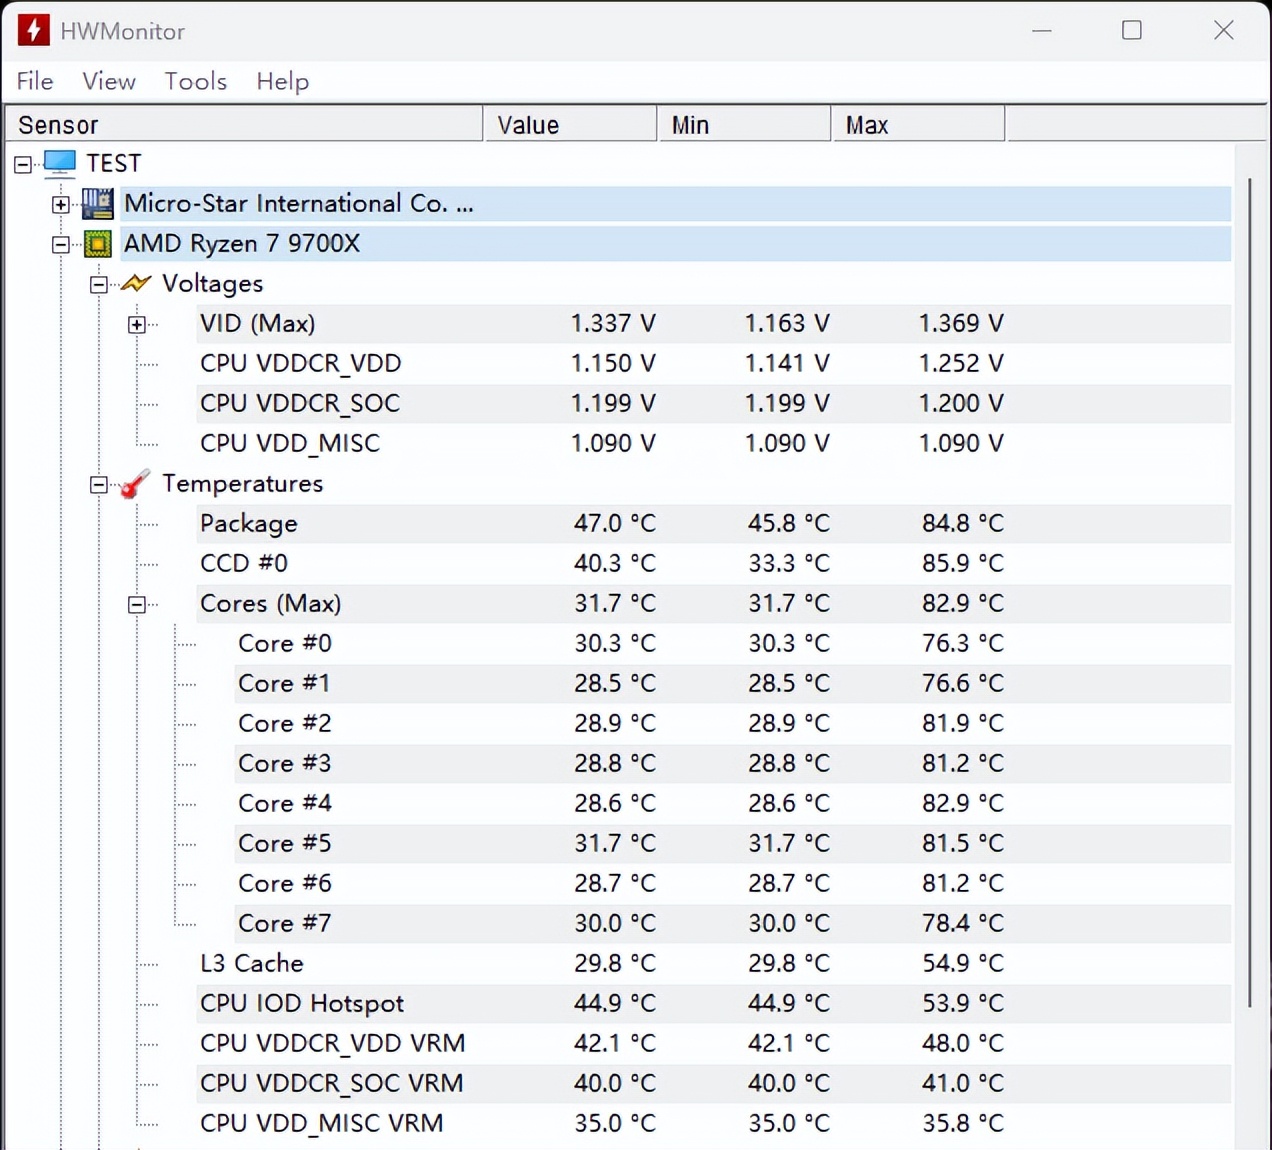Select the Temperatures label

[243, 484]
